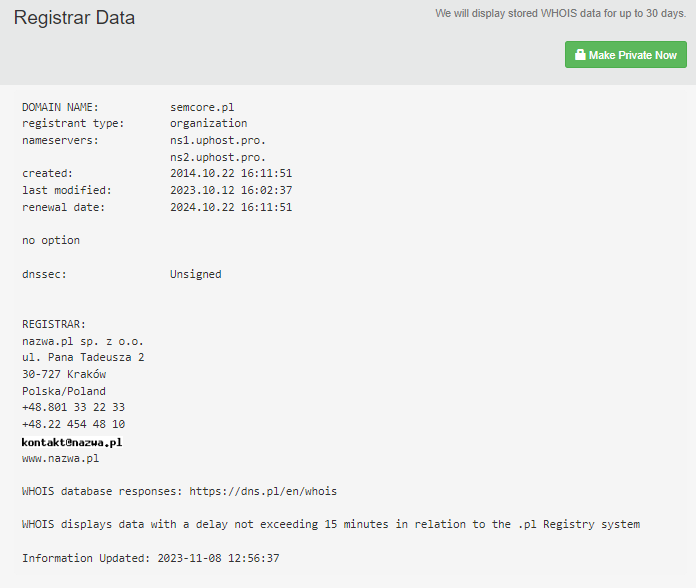Select the Registrar Data heading
The image size is (696, 588).
point(74,18)
